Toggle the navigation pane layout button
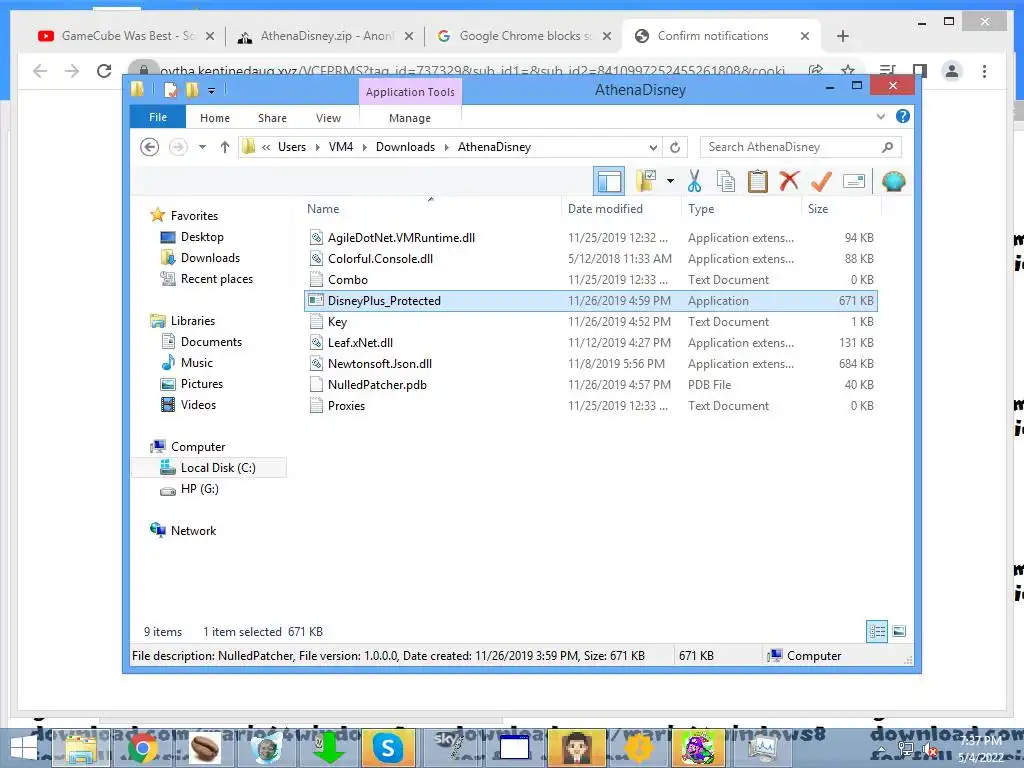 [609, 182]
